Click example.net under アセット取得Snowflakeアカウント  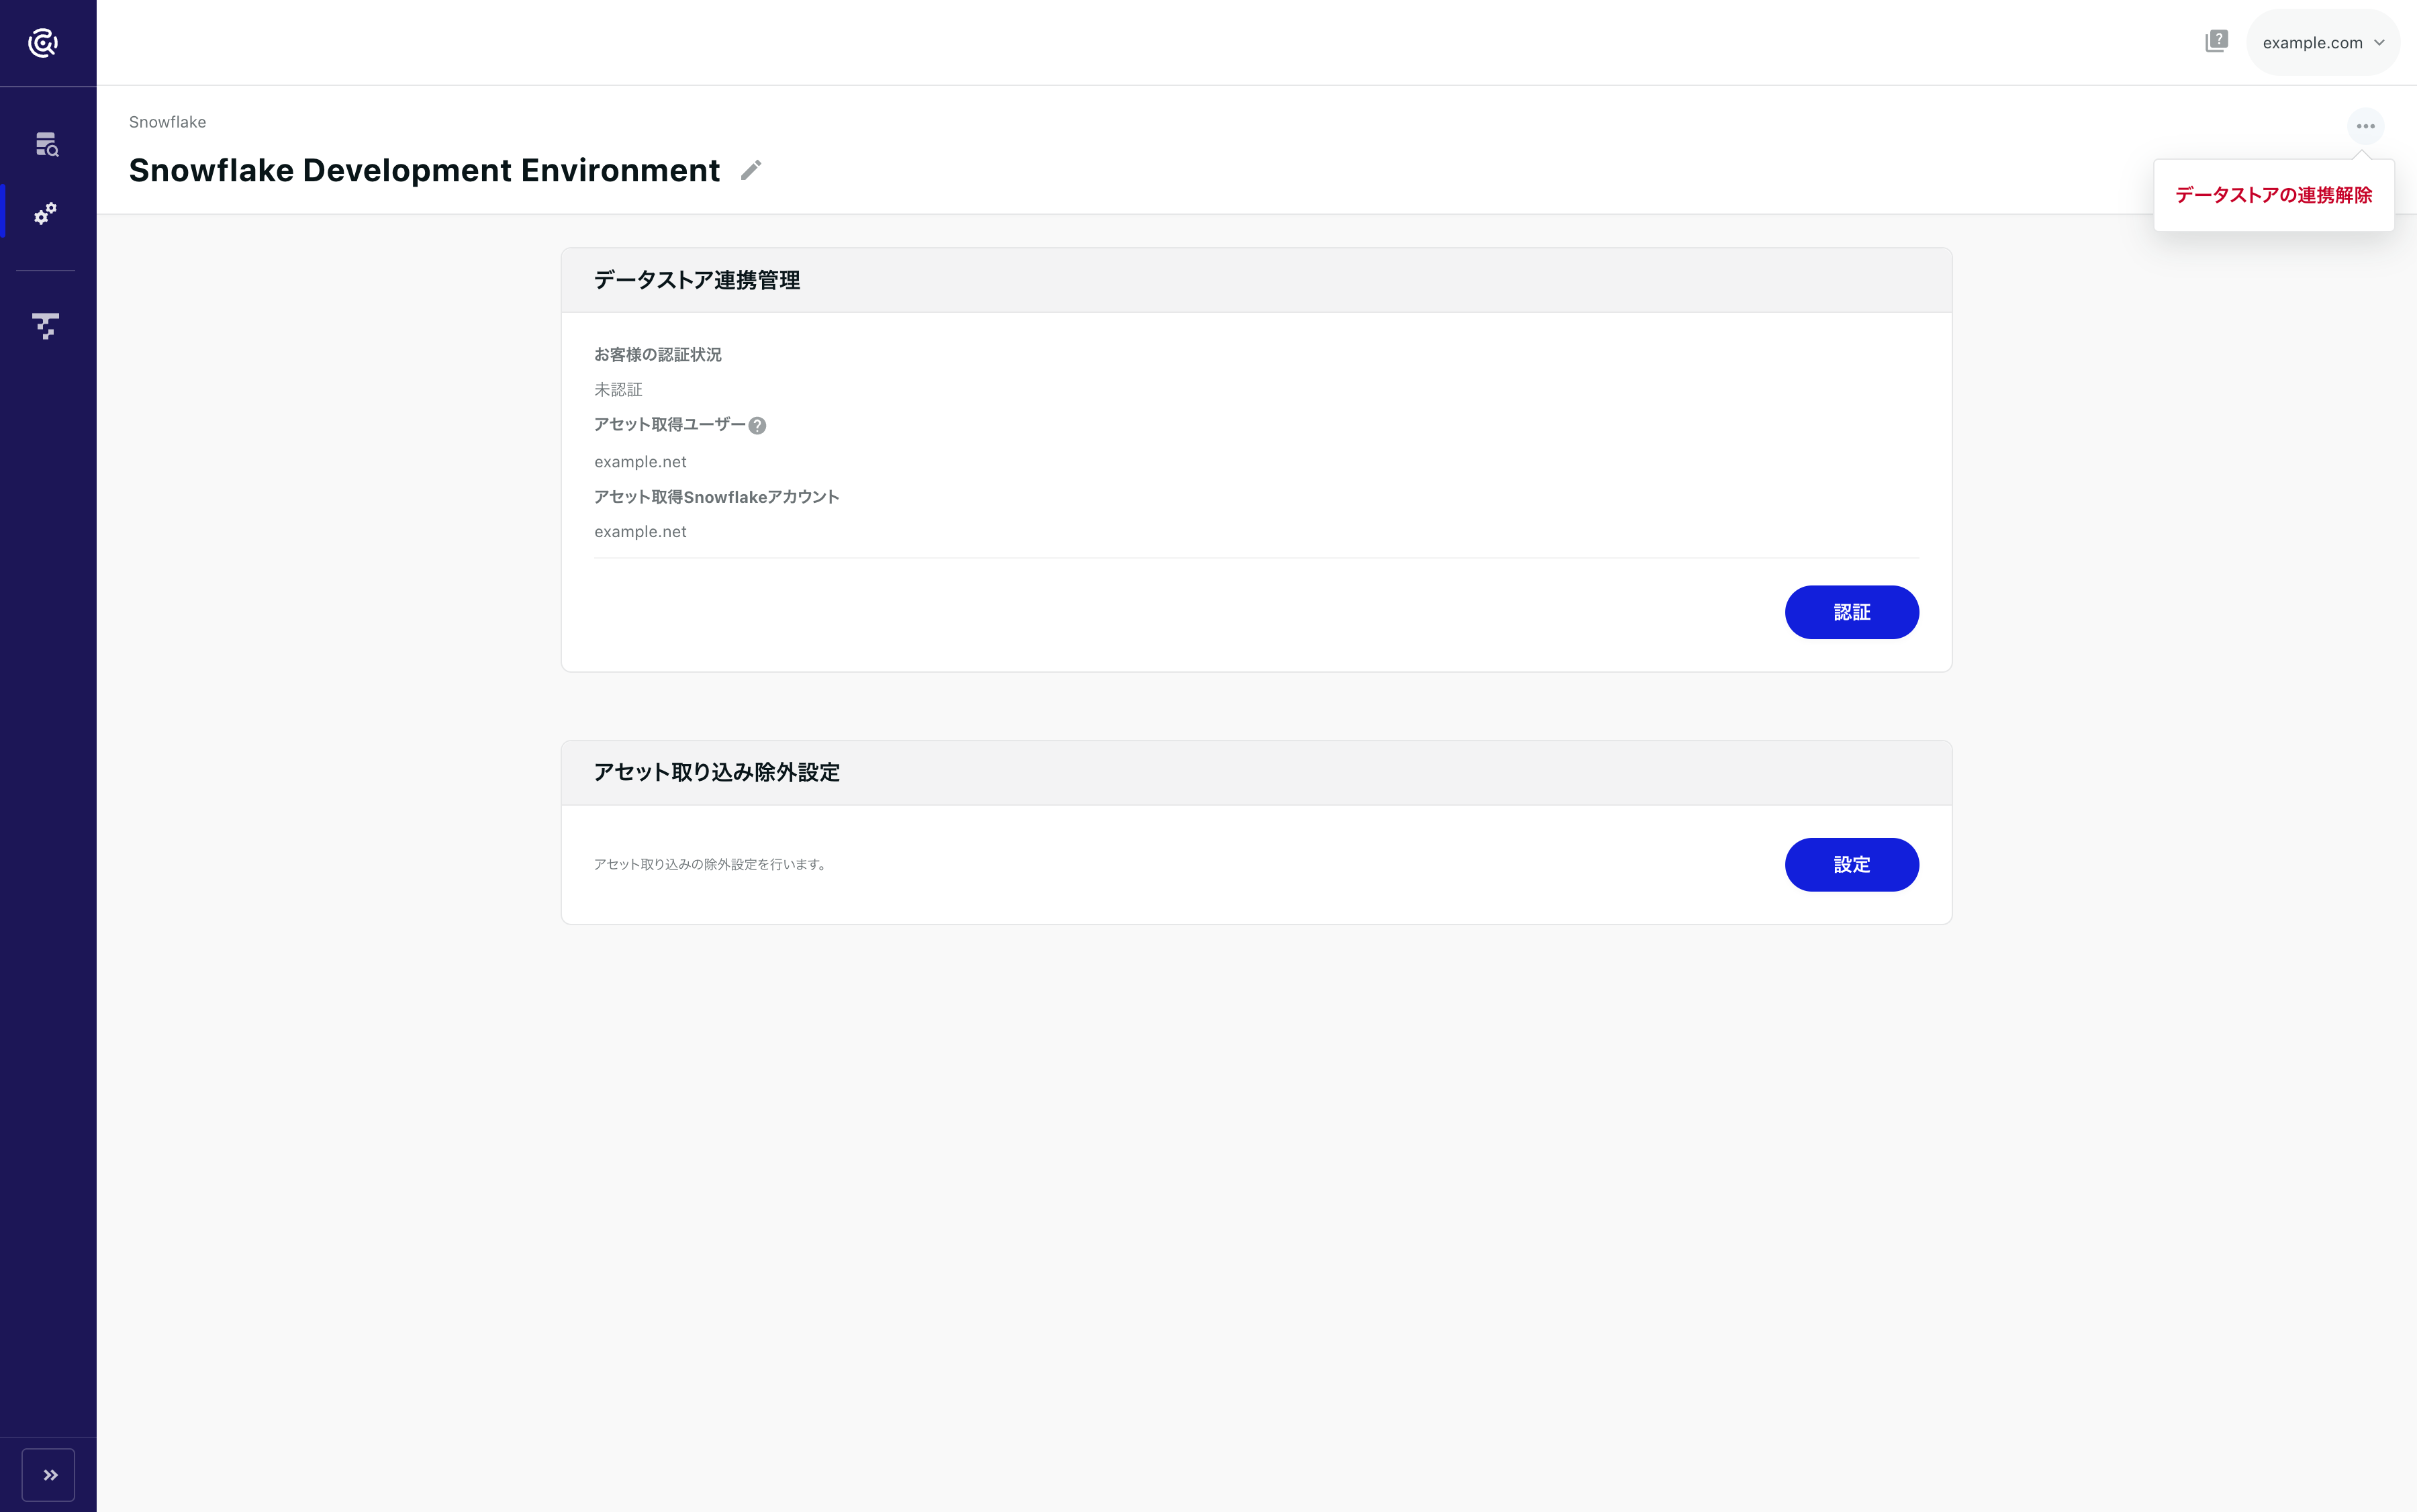pos(640,532)
